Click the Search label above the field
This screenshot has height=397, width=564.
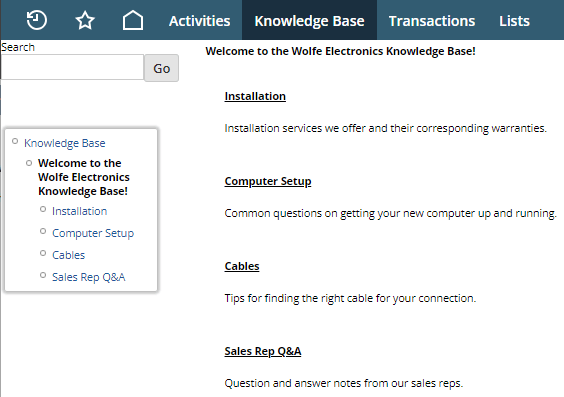click(18, 47)
